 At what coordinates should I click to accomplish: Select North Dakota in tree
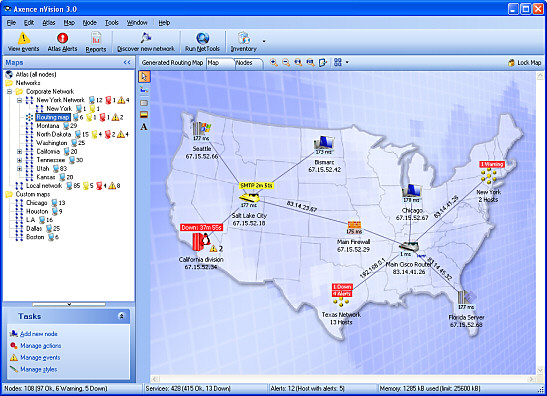click(53, 134)
